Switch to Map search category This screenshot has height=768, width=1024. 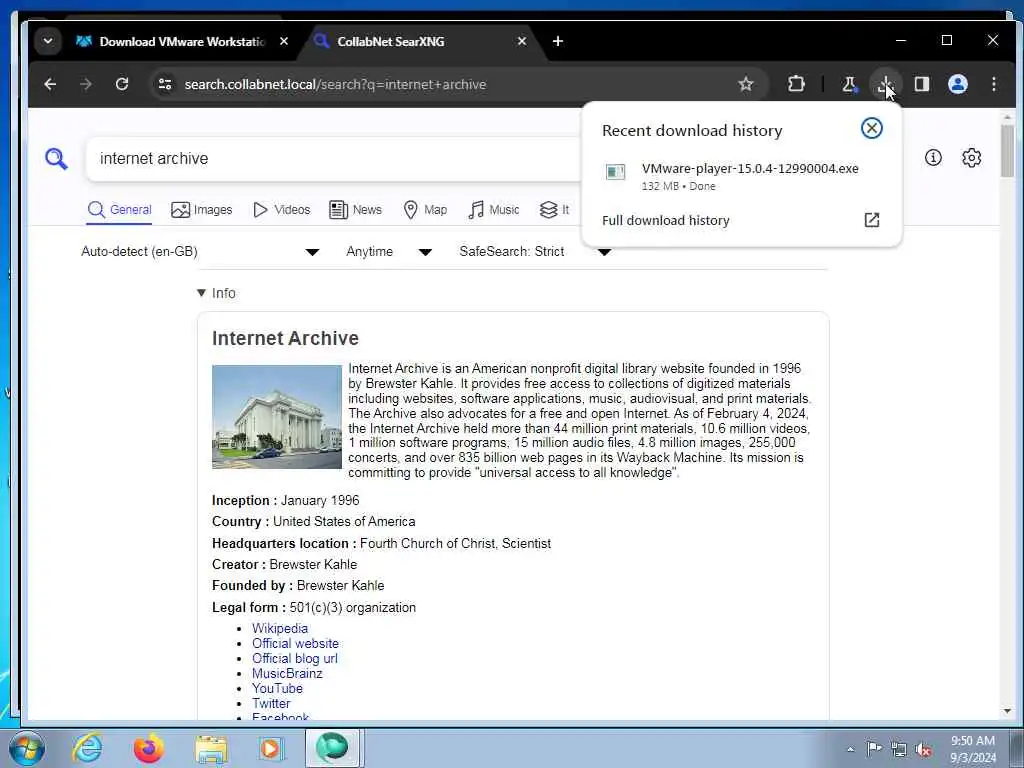click(x=425, y=210)
